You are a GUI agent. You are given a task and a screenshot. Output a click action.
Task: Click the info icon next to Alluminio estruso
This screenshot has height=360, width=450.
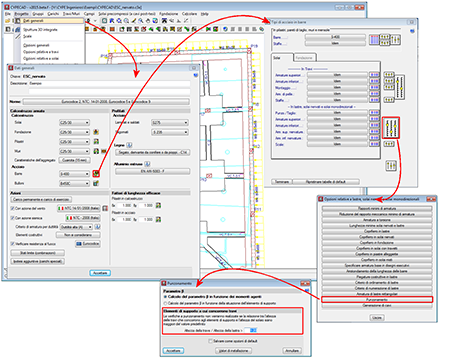click(x=147, y=164)
